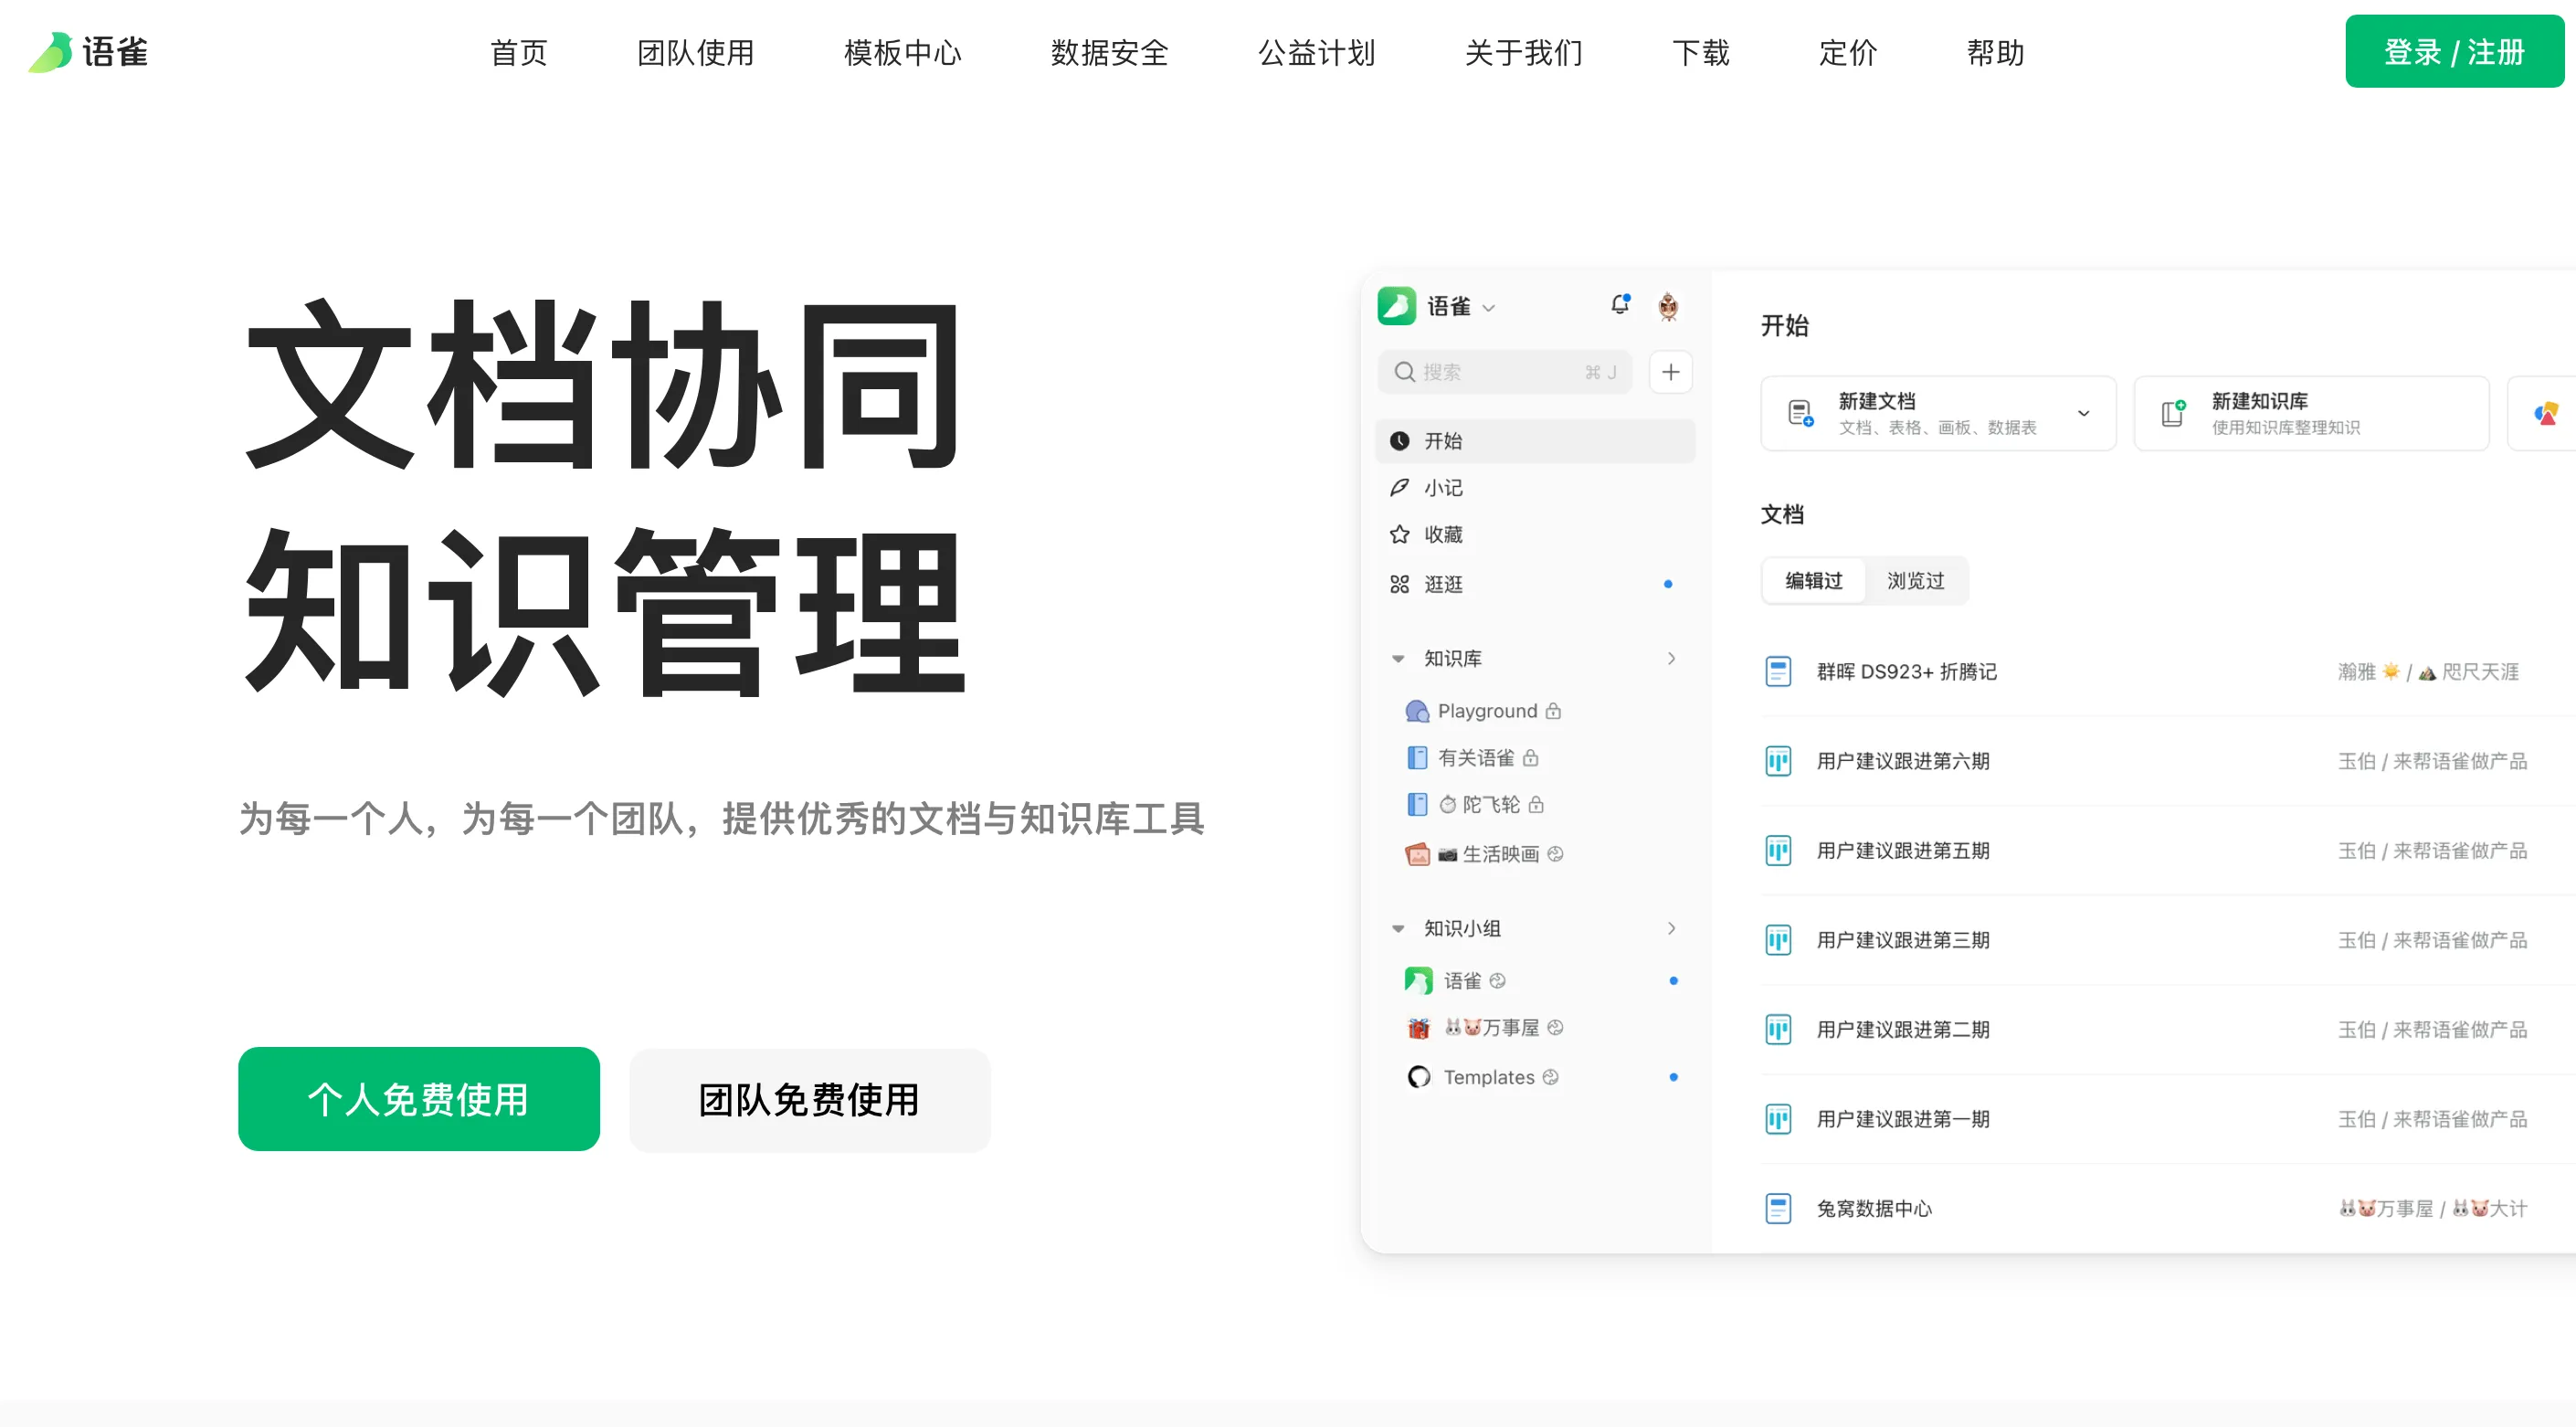The image size is (2576, 1427).
Task: Click 玉伯 / 来帮语雀做产品 on 第六期 row
Action: point(2432,761)
